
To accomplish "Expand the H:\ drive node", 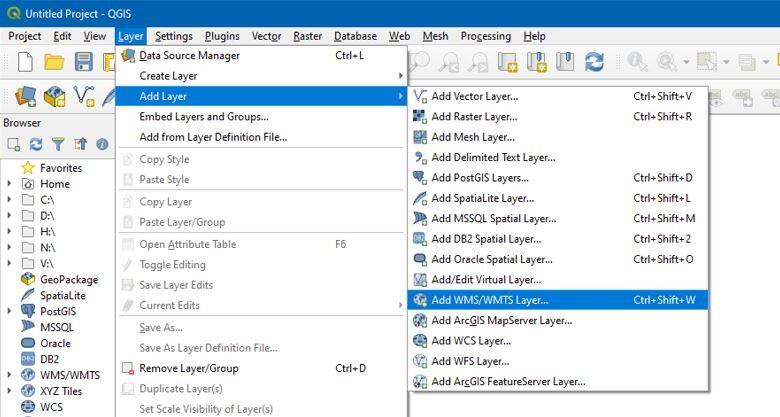I will point(9,231).
